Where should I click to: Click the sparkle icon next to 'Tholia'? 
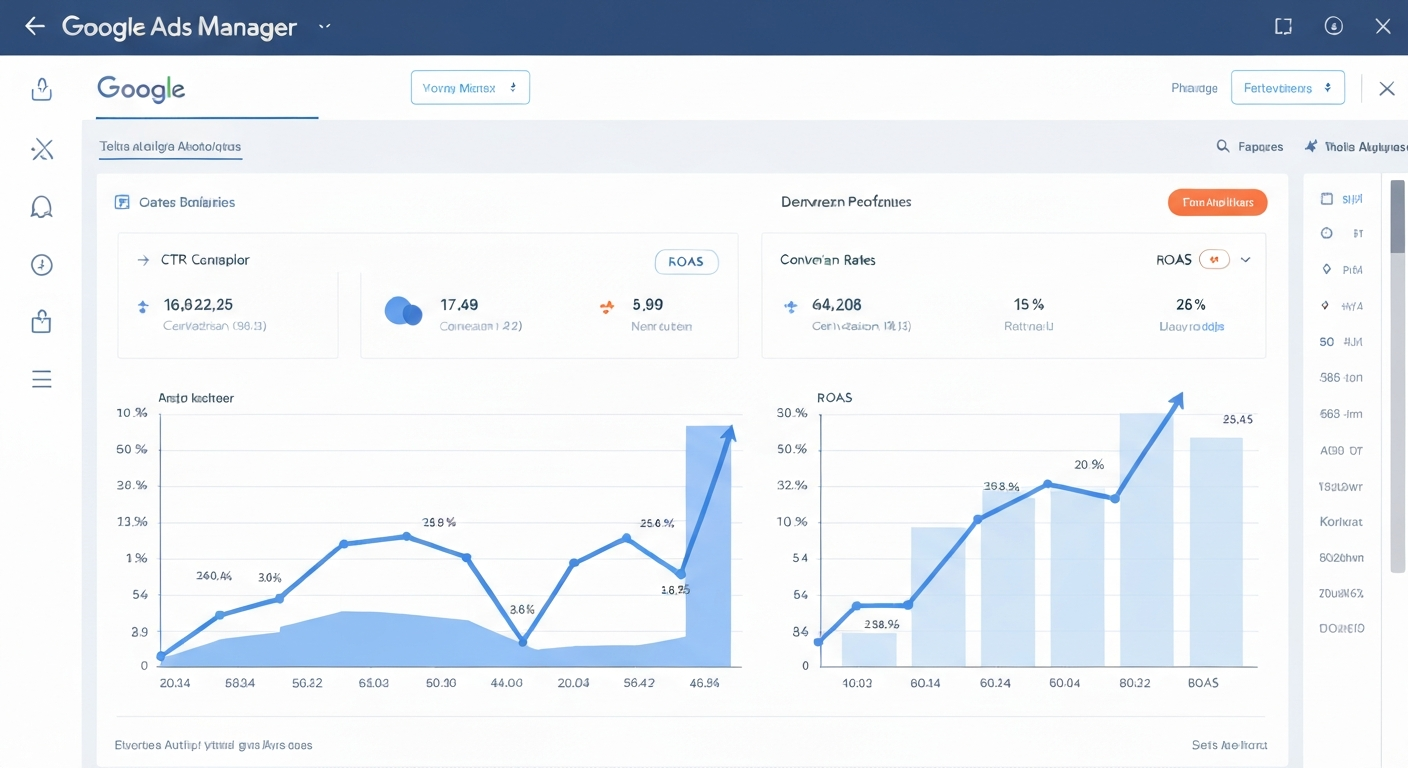point(1311,146)
